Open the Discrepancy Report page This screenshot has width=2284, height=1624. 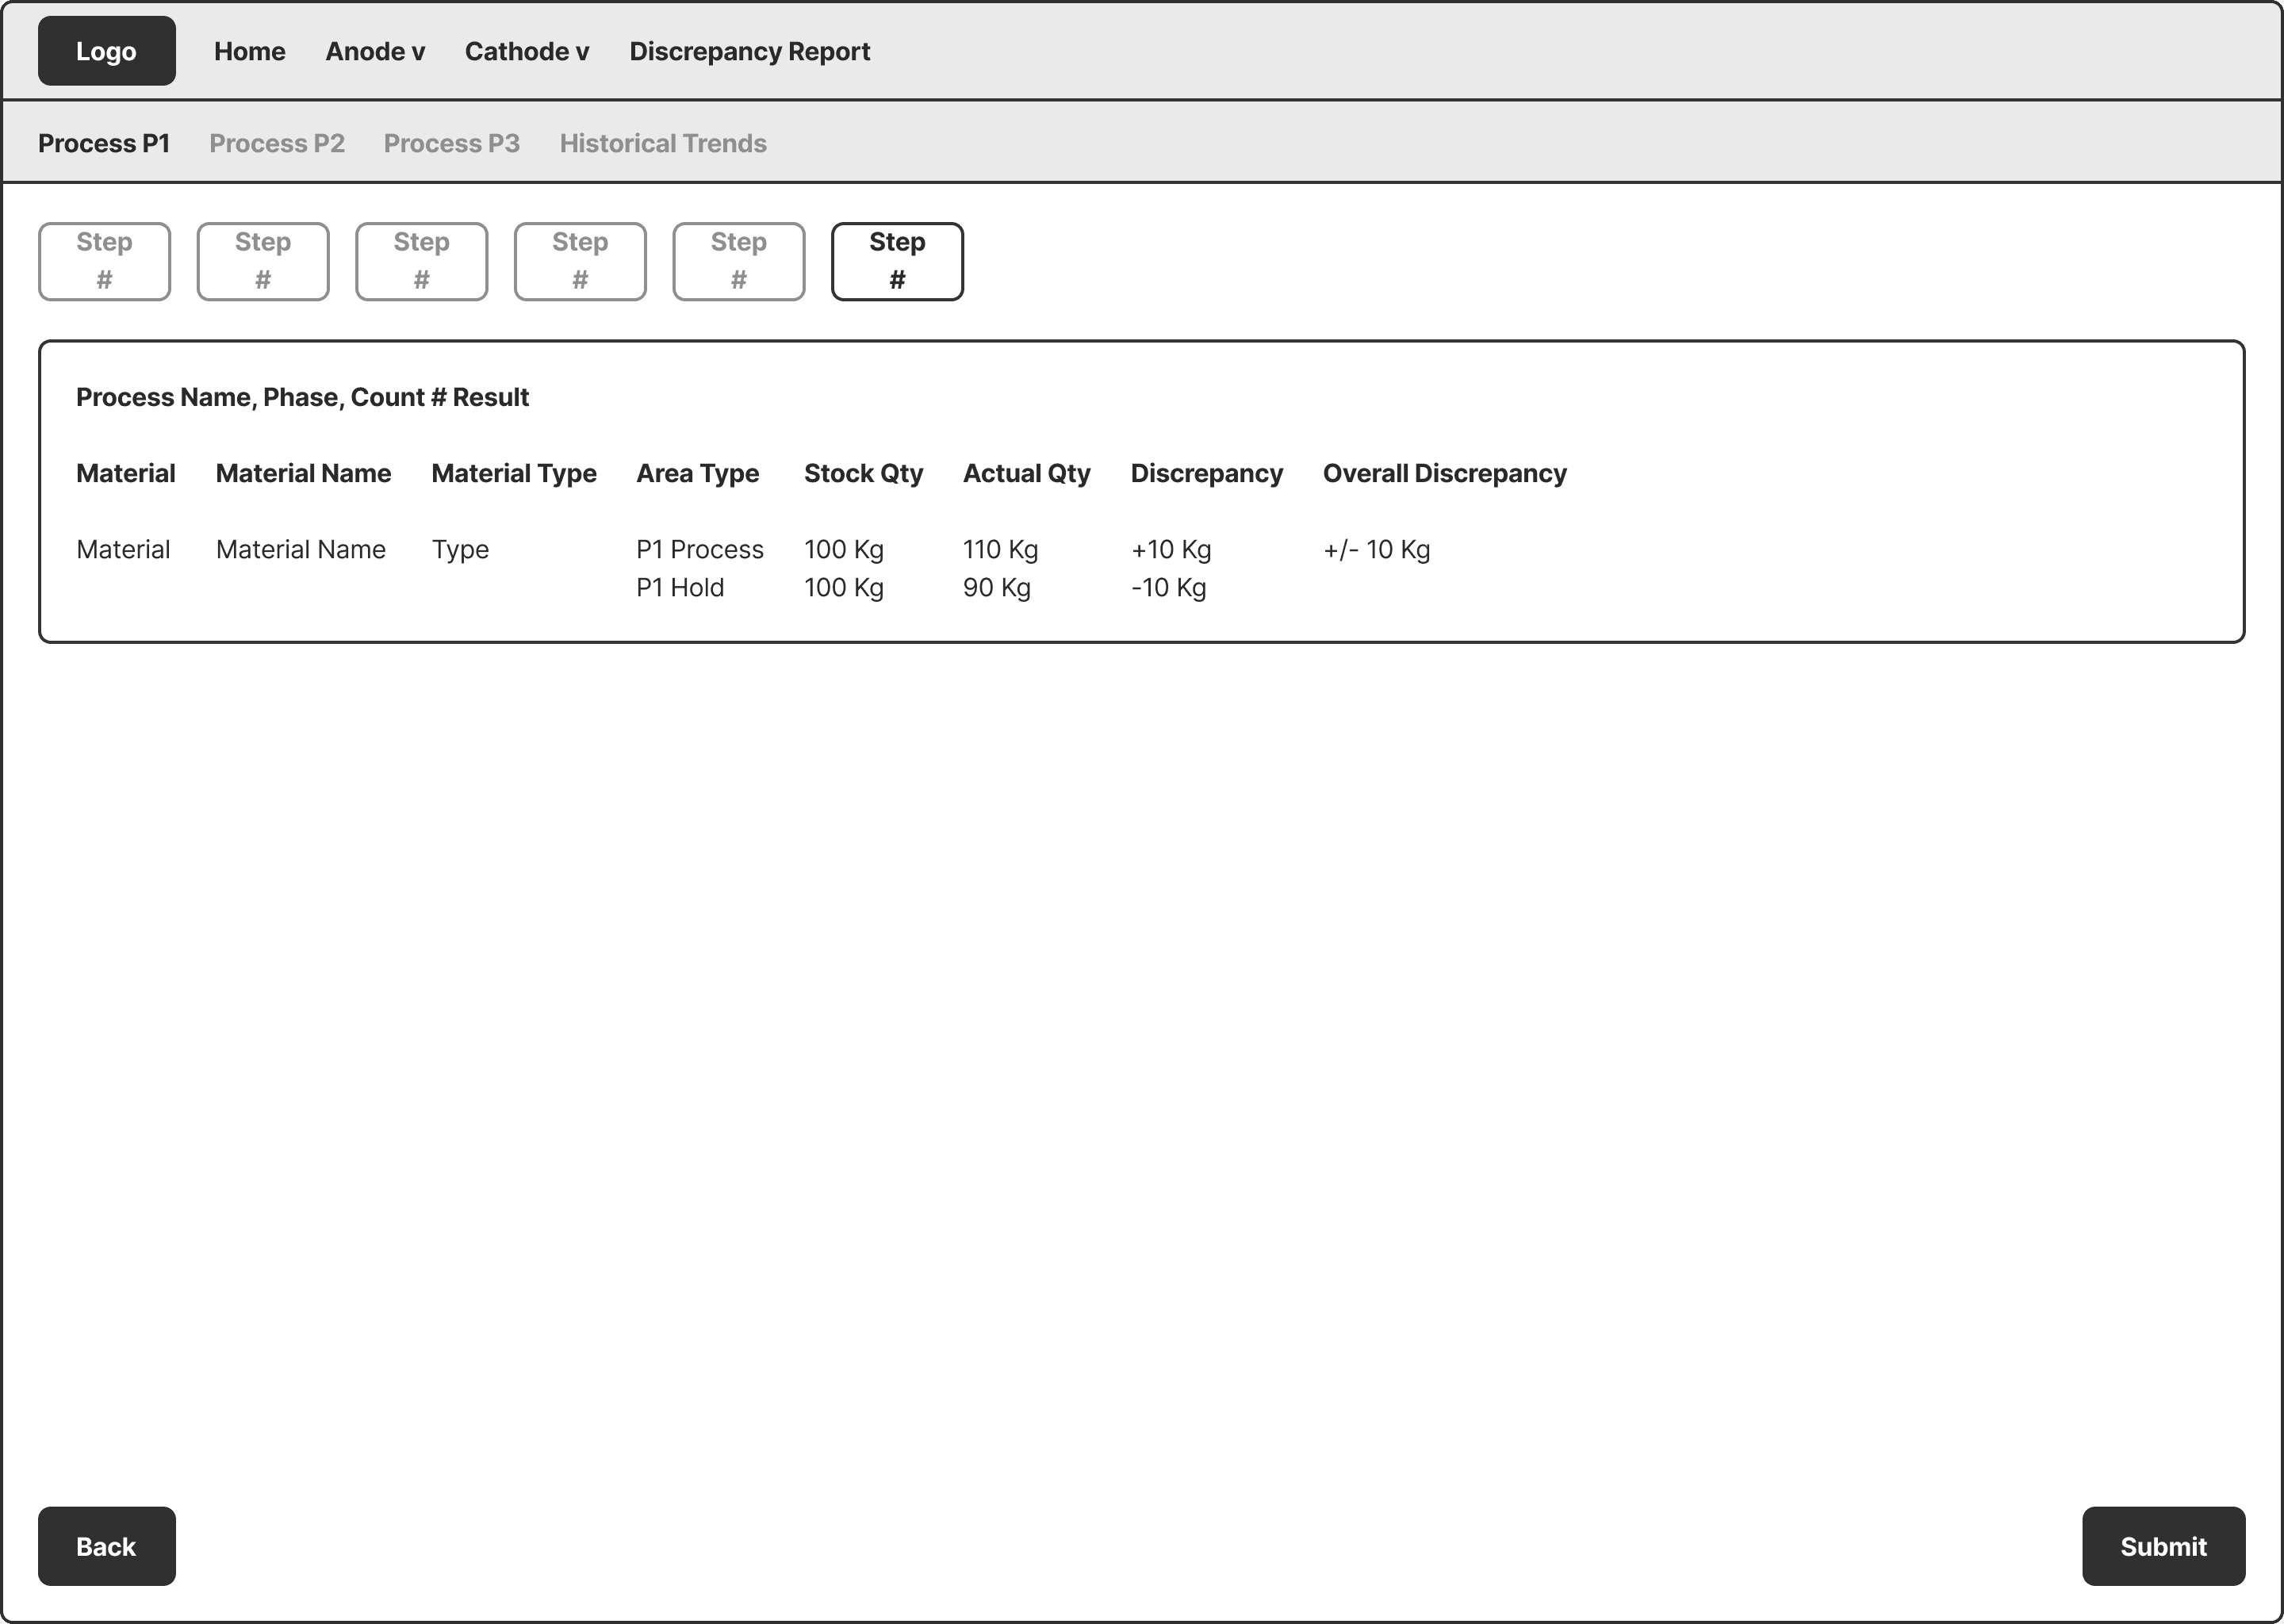749,51
